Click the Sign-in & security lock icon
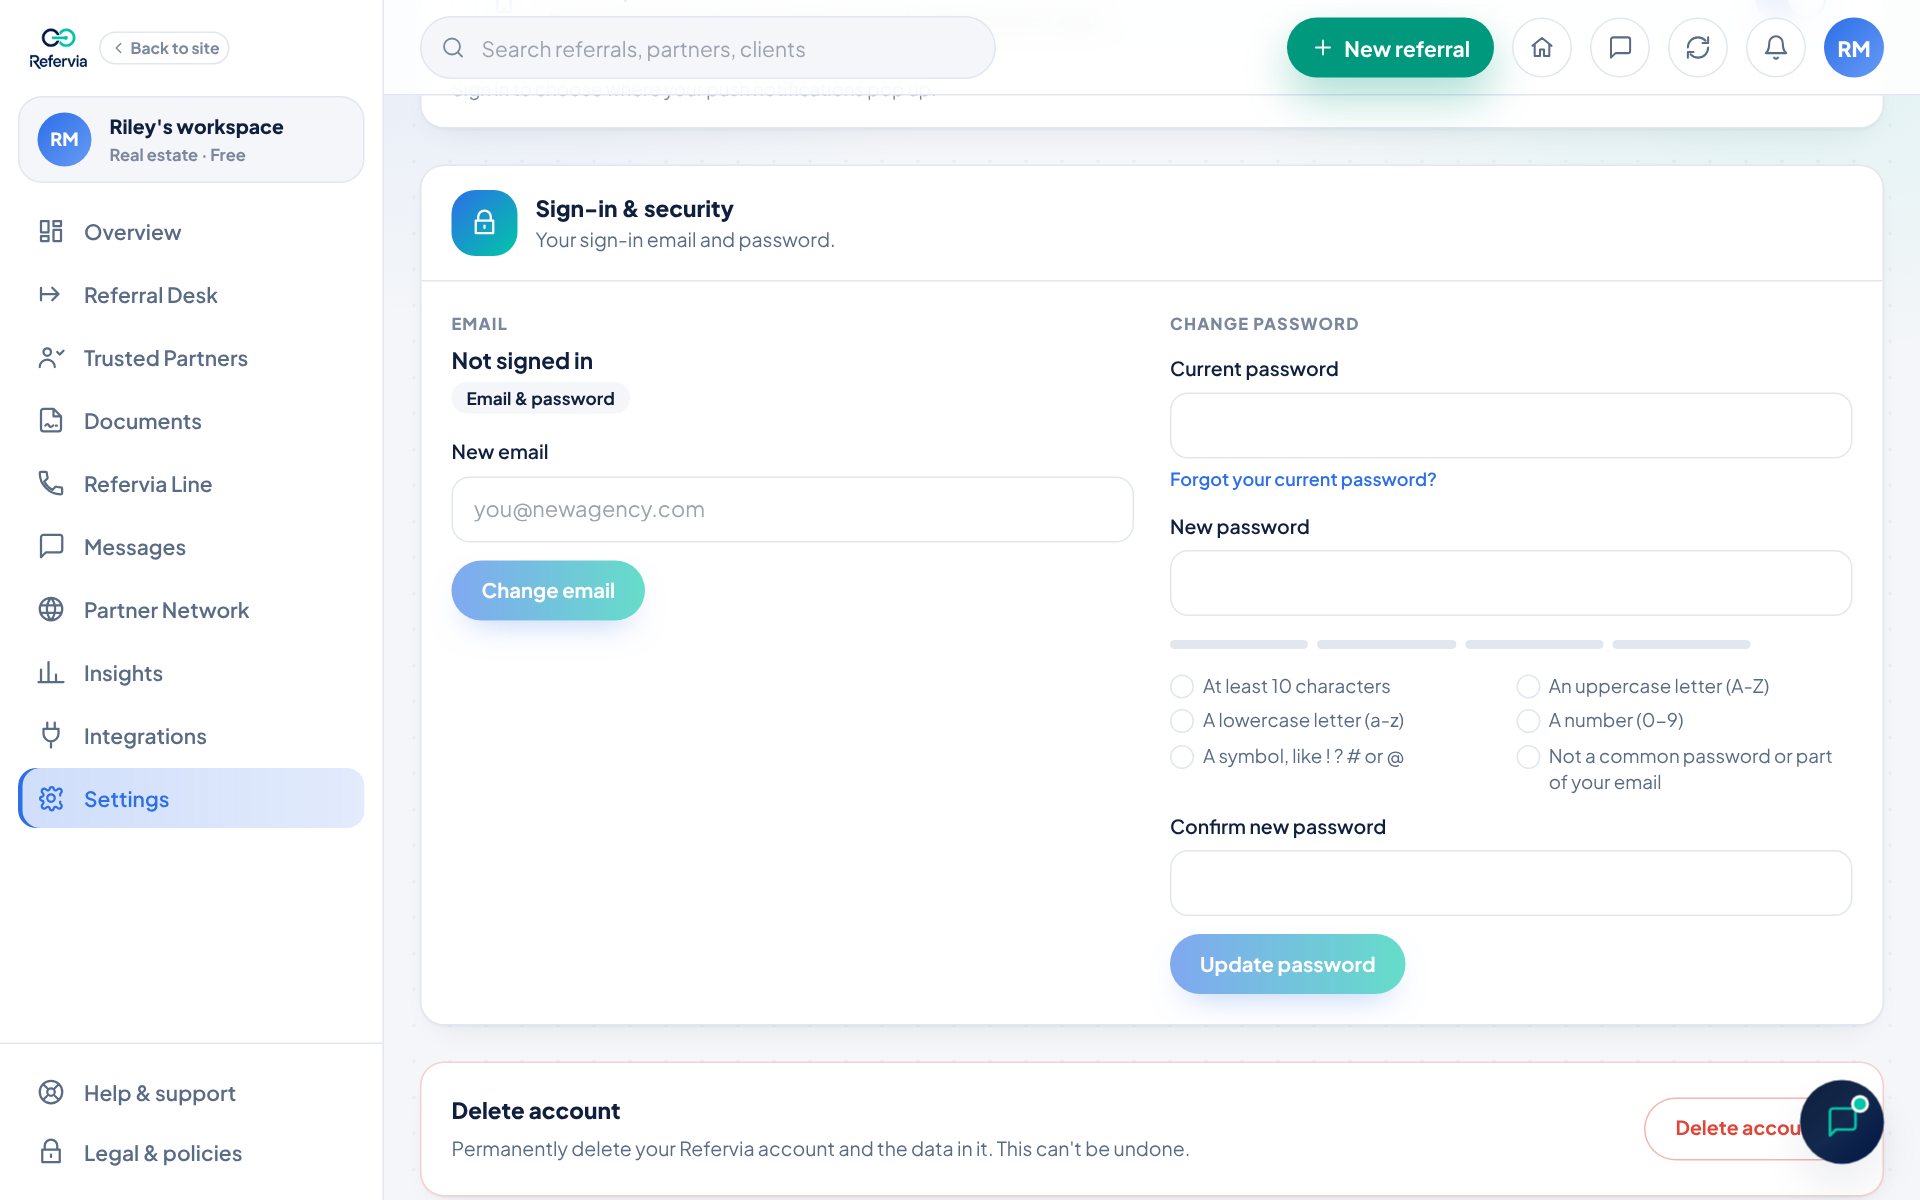The image size is (1920, 1200). point(484,223)
